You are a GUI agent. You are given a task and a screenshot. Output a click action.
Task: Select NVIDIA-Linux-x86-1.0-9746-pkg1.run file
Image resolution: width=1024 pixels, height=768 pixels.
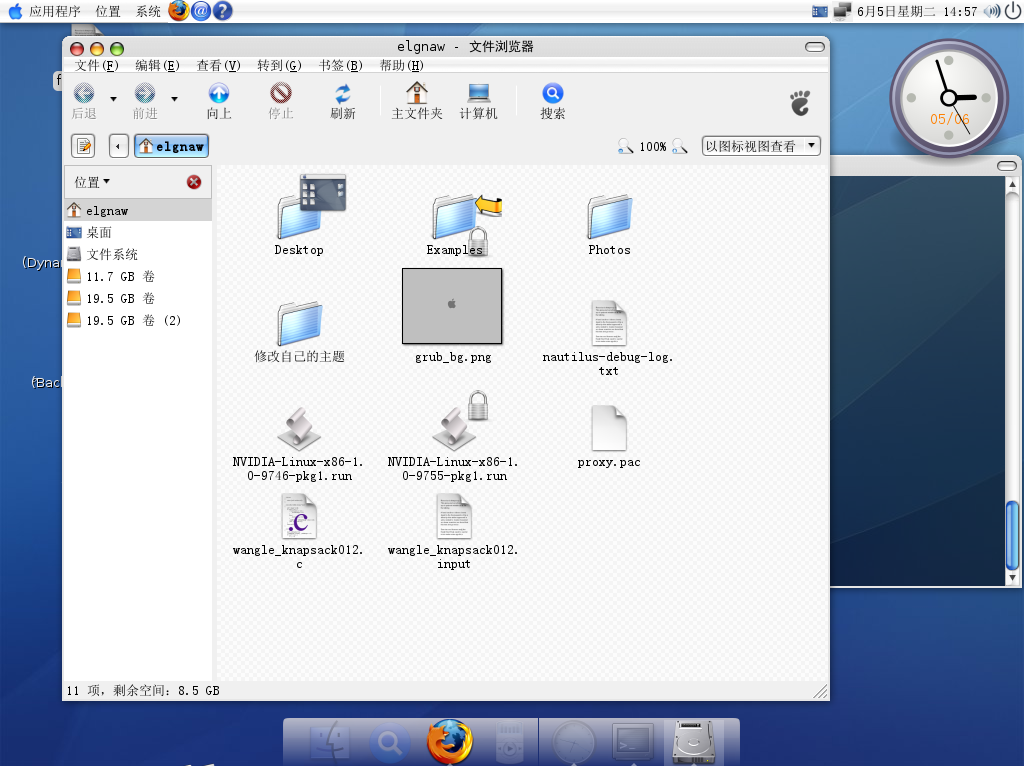[x=299, y=429]
